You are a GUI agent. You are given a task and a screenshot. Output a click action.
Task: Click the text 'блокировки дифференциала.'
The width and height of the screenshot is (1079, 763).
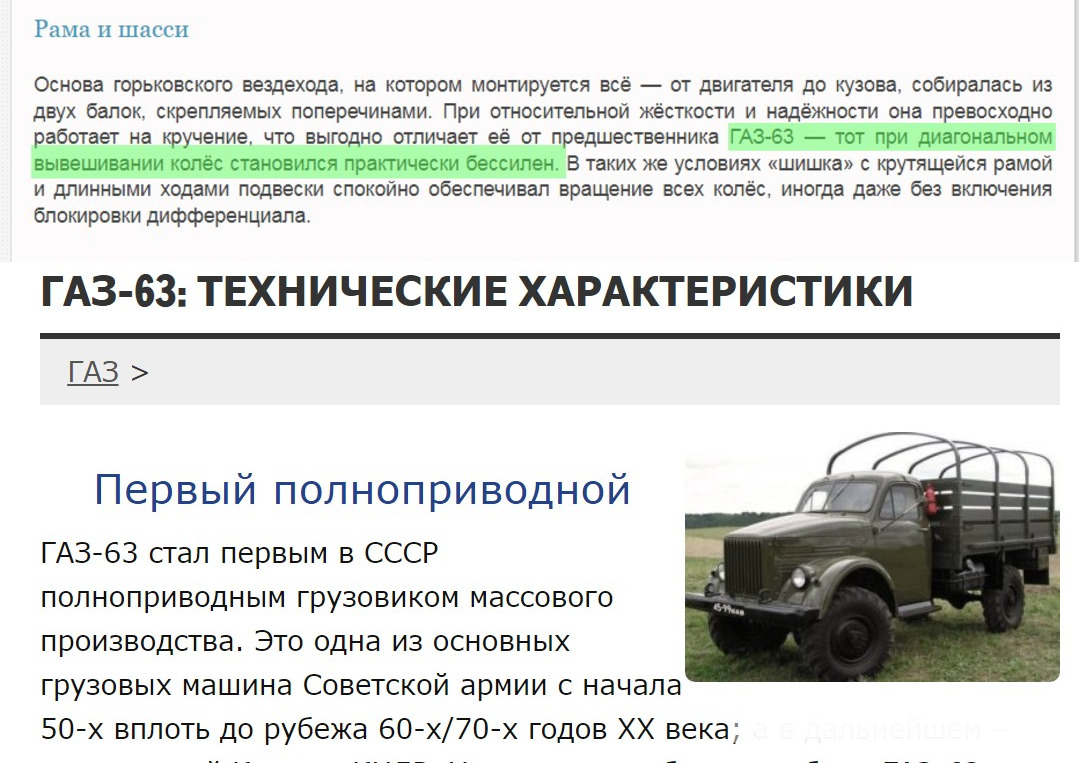click(172, 216)
